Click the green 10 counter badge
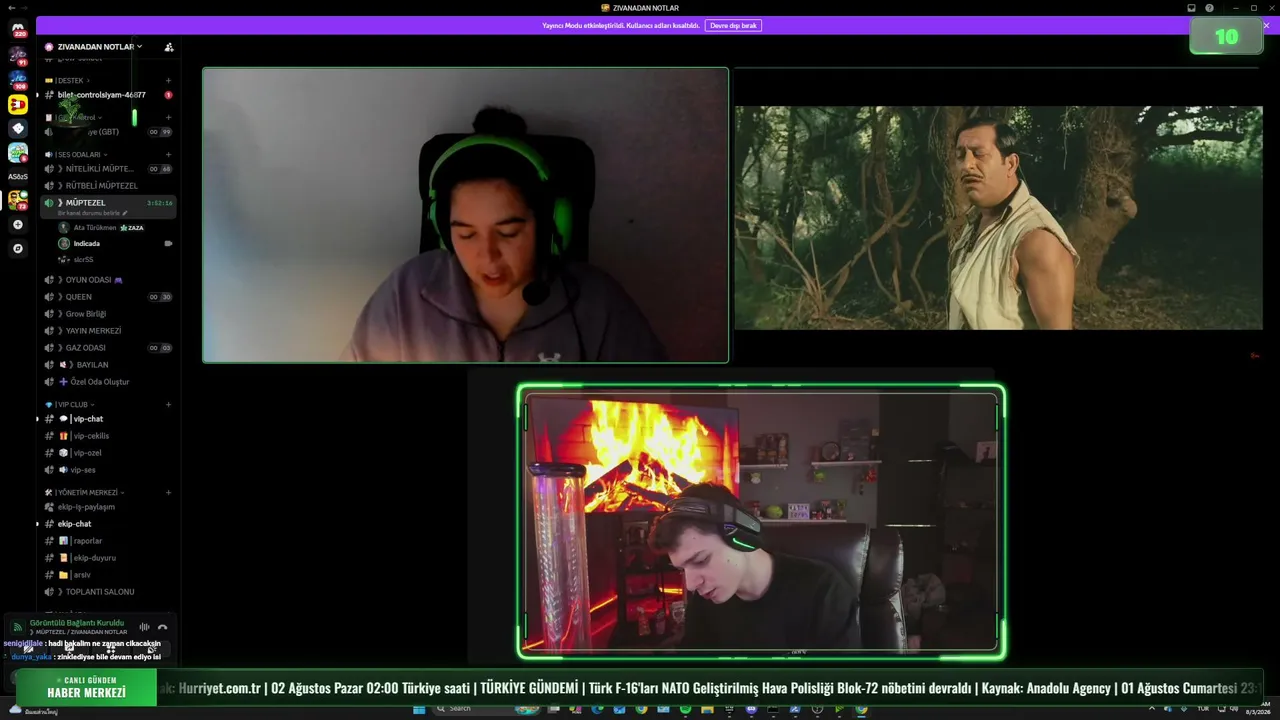 pyautogui.click(x=1226, y=37)
